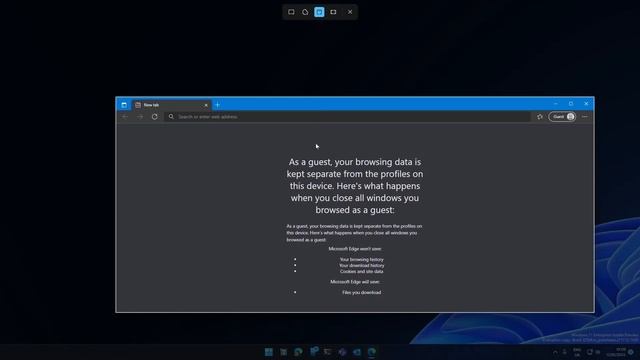This screenshot has width=640, height=360.
Task: Open the Favorites star icon in Edge
Action: click(540, 117)
